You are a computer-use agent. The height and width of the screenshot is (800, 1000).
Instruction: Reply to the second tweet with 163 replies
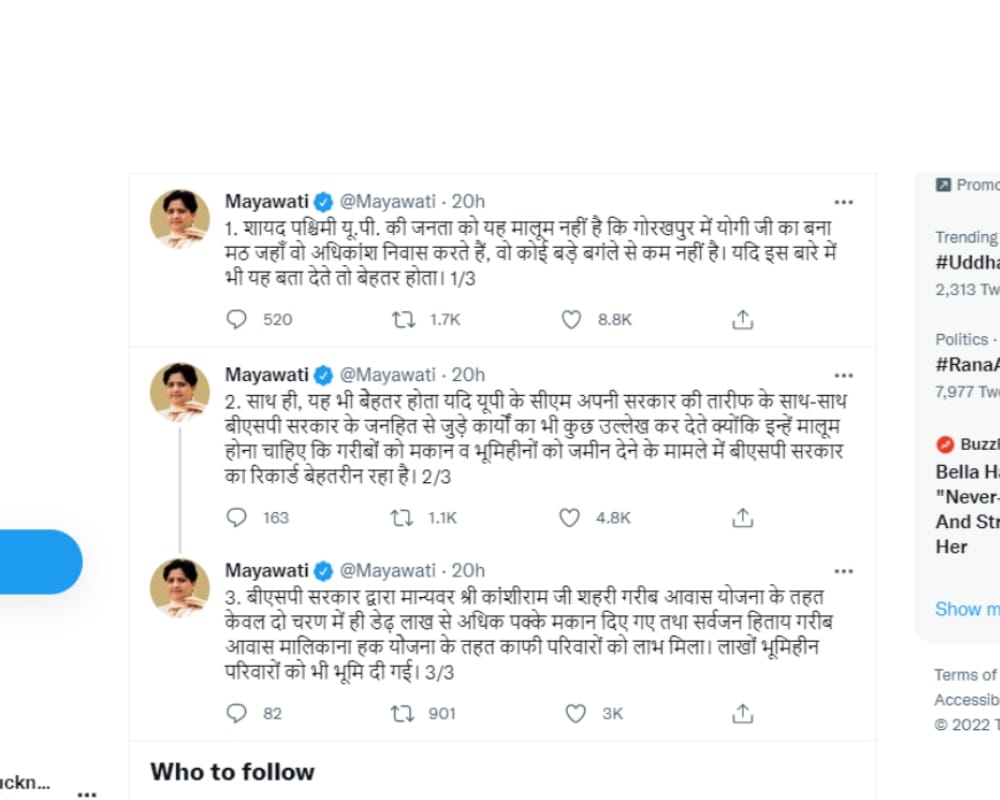click(x=237, y=517)
